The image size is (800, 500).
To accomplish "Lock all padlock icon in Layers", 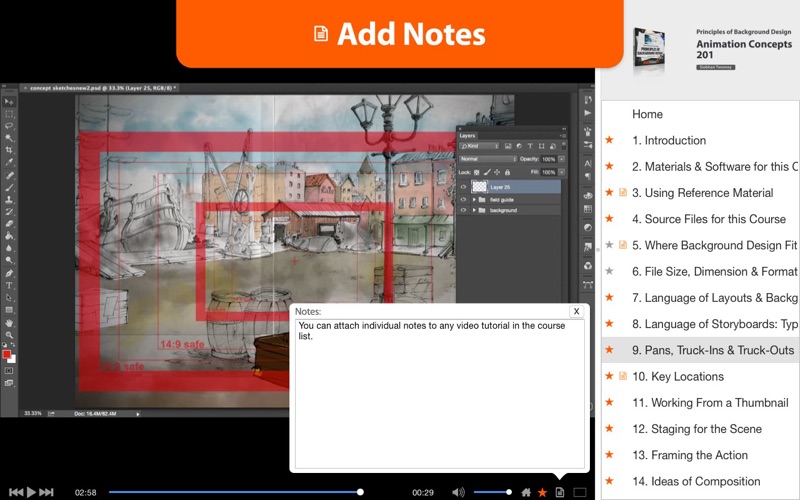I will (x=508, y=172).
